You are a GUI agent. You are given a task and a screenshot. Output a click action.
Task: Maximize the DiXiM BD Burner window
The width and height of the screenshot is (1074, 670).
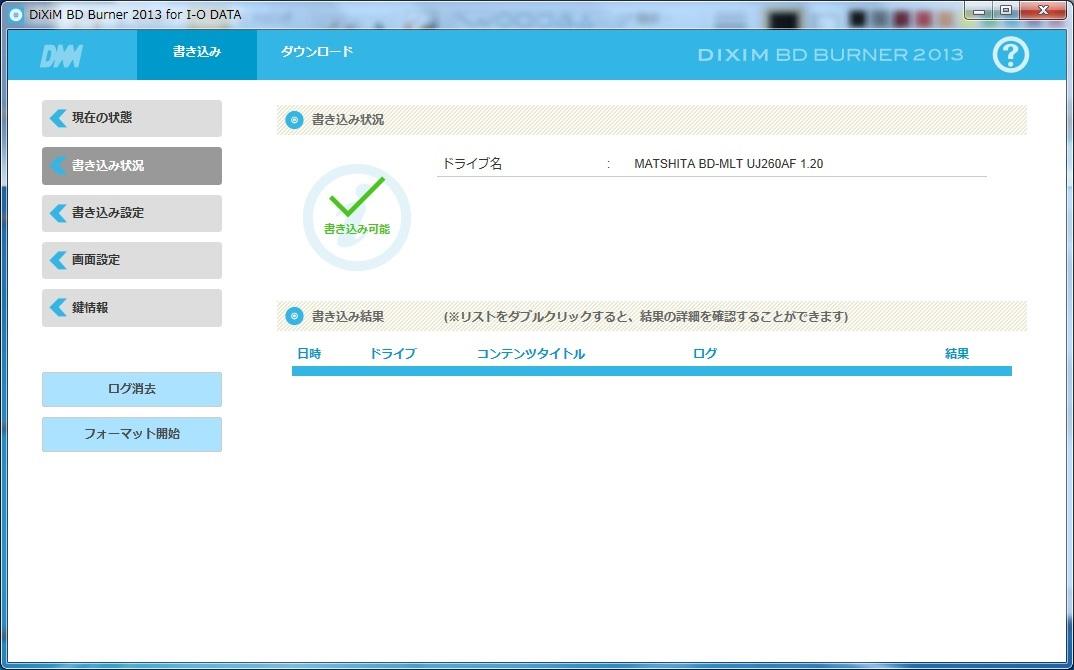[x=1006, y=10]
